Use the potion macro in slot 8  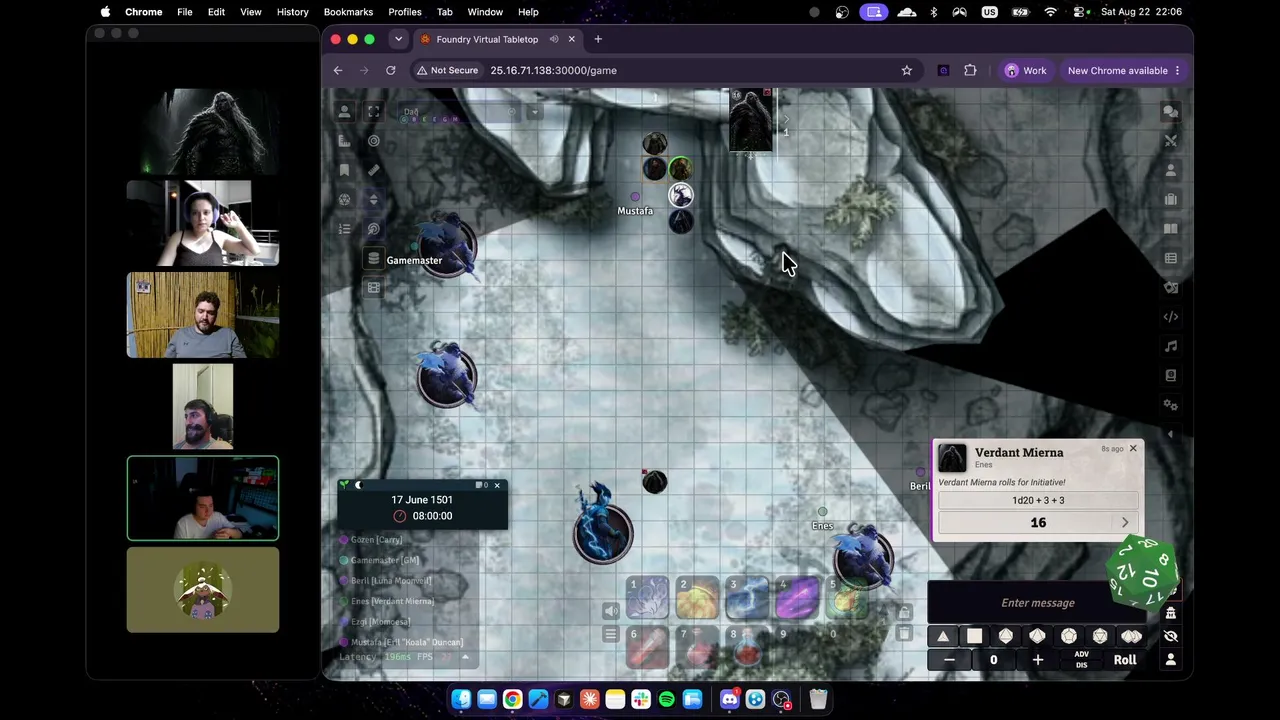click(x=747, y=648)
